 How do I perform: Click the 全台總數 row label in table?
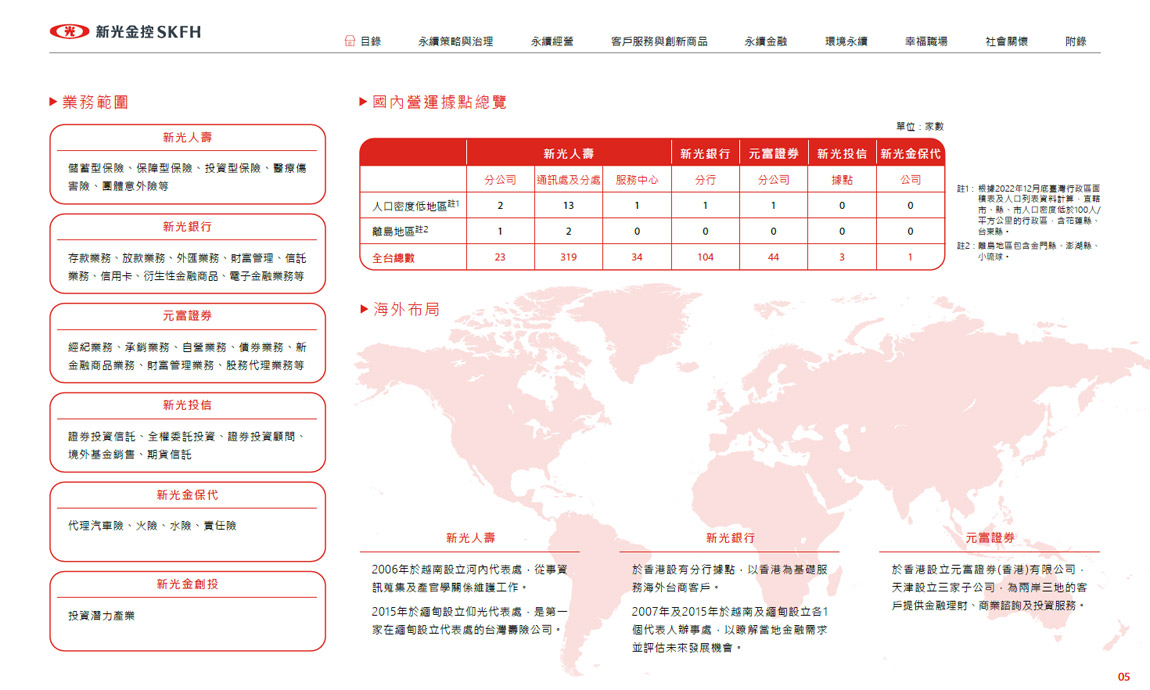point(386,258)
